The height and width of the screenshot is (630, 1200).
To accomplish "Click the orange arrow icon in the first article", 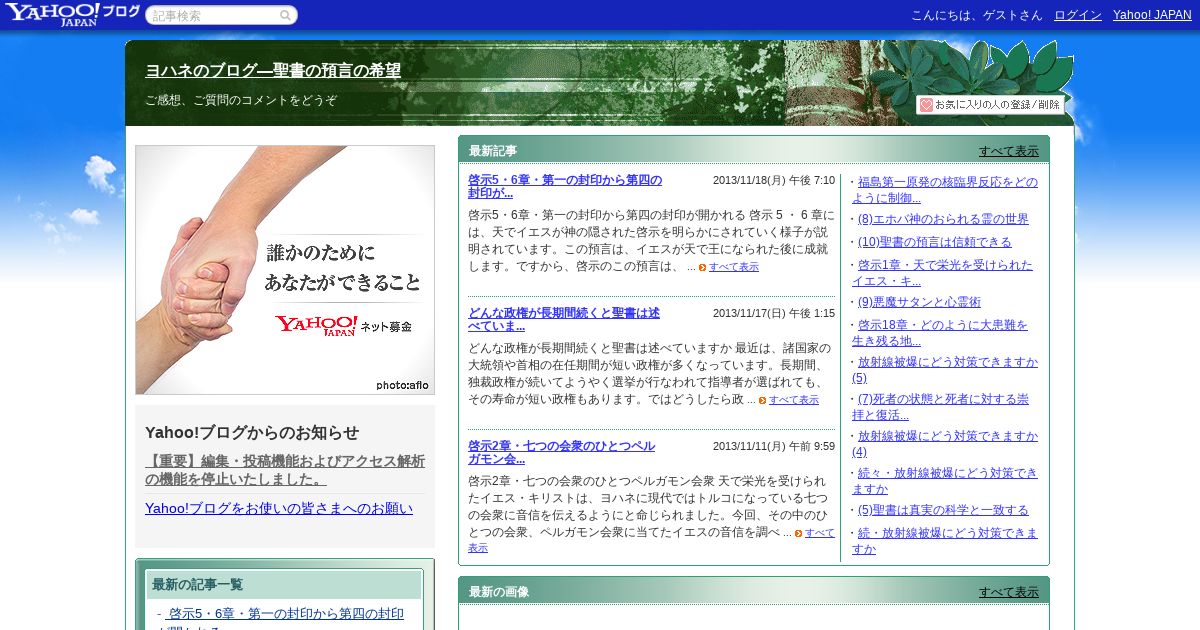I will coord(703,267).
